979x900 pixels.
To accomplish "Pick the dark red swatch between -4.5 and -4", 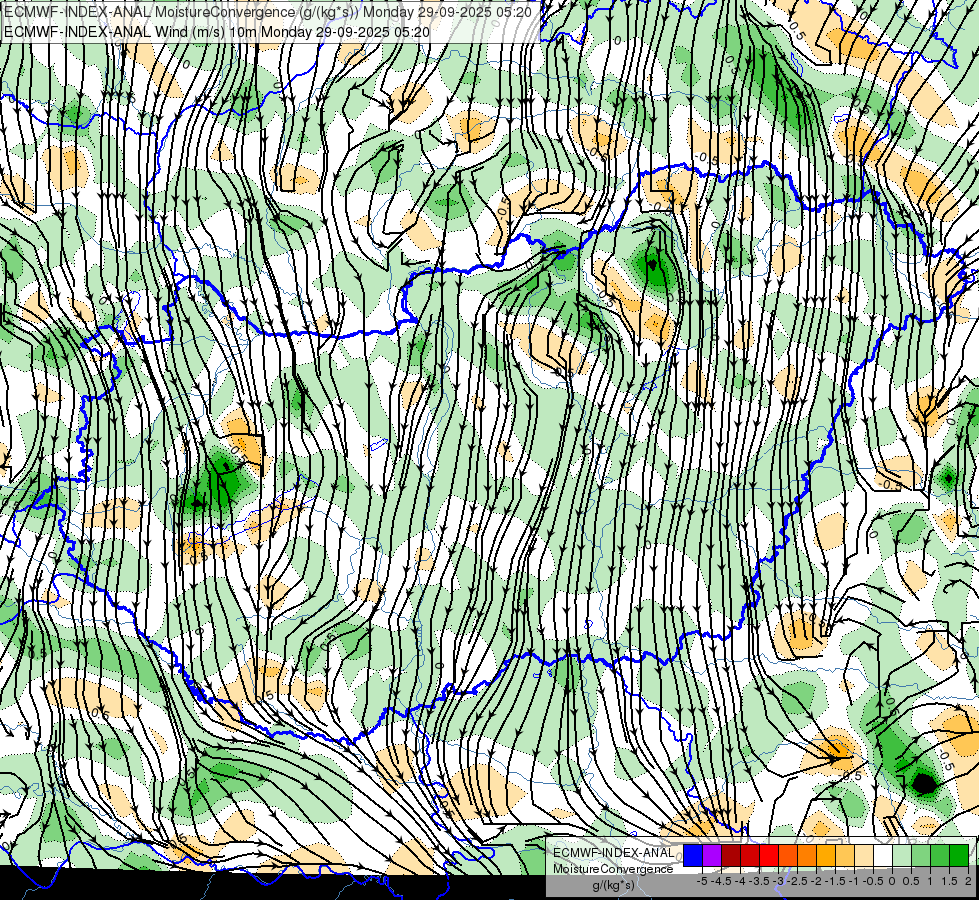I will click(731, 855).
